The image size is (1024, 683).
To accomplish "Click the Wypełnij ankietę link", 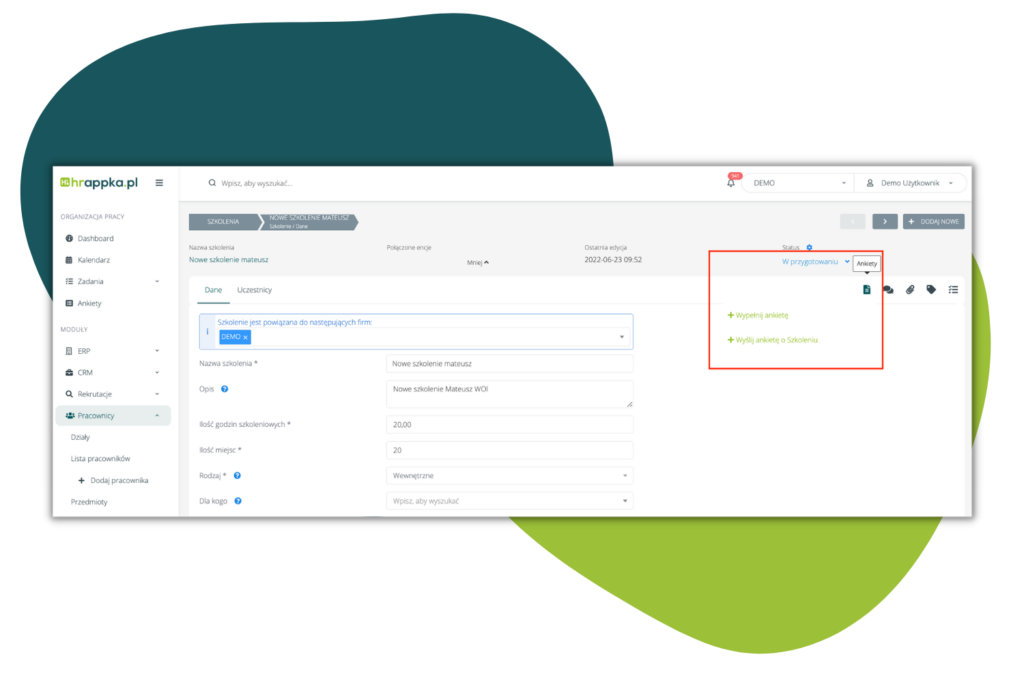I will click(762, 315).
